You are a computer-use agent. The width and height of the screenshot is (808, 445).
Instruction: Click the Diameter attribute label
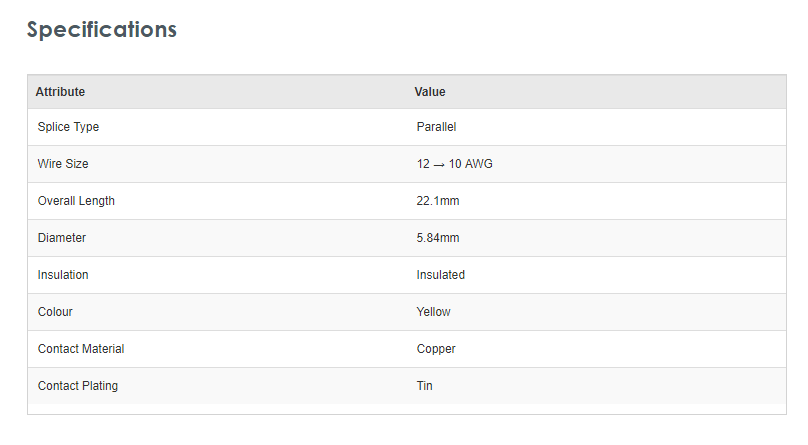(x=62, y=238)
